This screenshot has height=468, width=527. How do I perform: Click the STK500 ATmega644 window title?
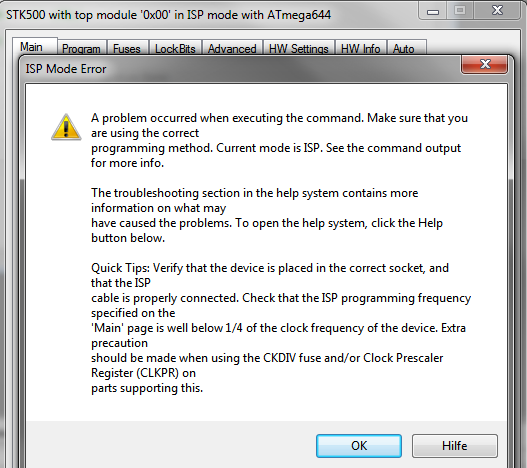click(x=168, y=15)
